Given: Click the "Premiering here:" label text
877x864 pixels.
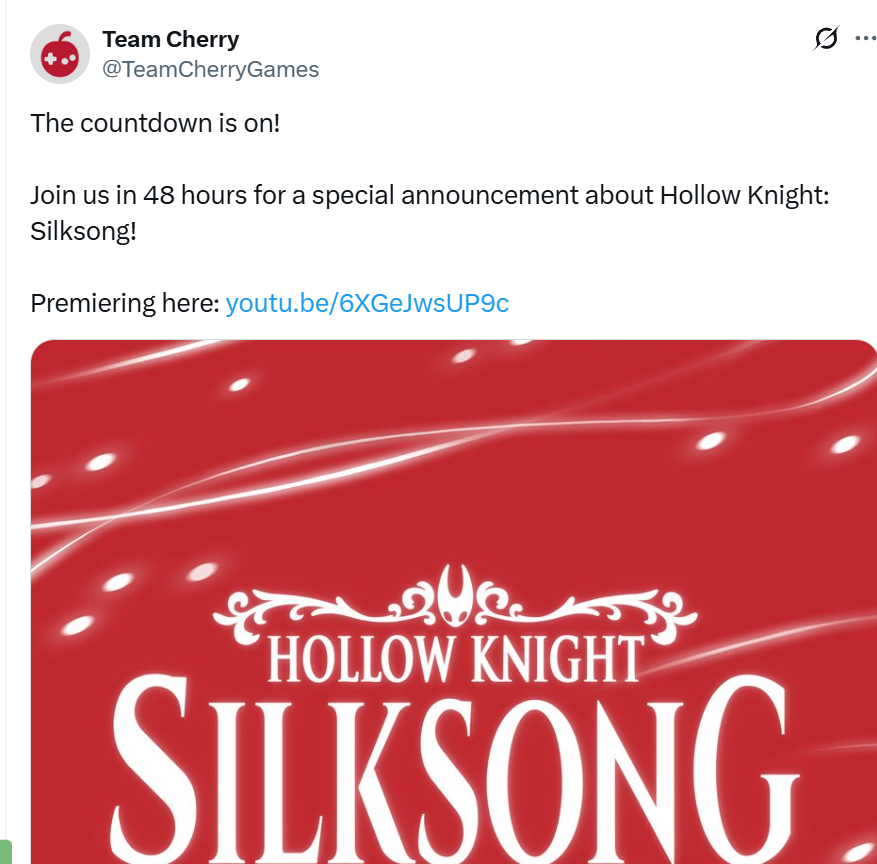Looking at the screenshot, I should click(x=125, y=303).
